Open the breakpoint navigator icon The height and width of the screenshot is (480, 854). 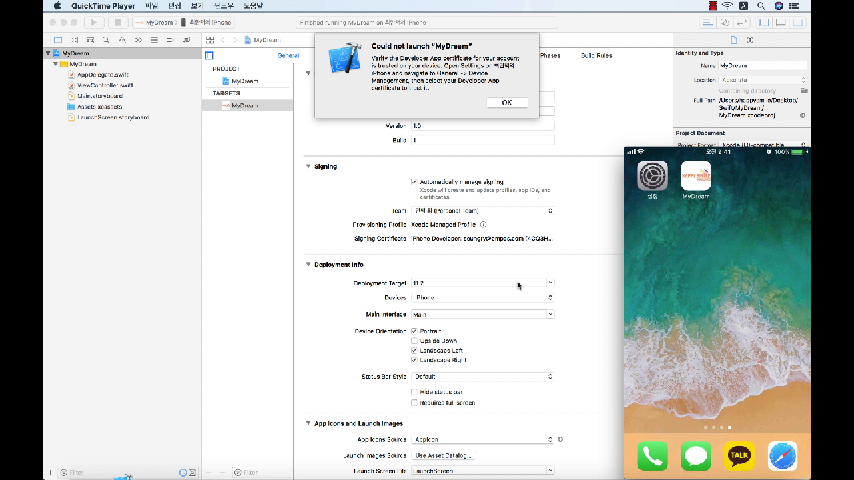[x=170, y=40]
